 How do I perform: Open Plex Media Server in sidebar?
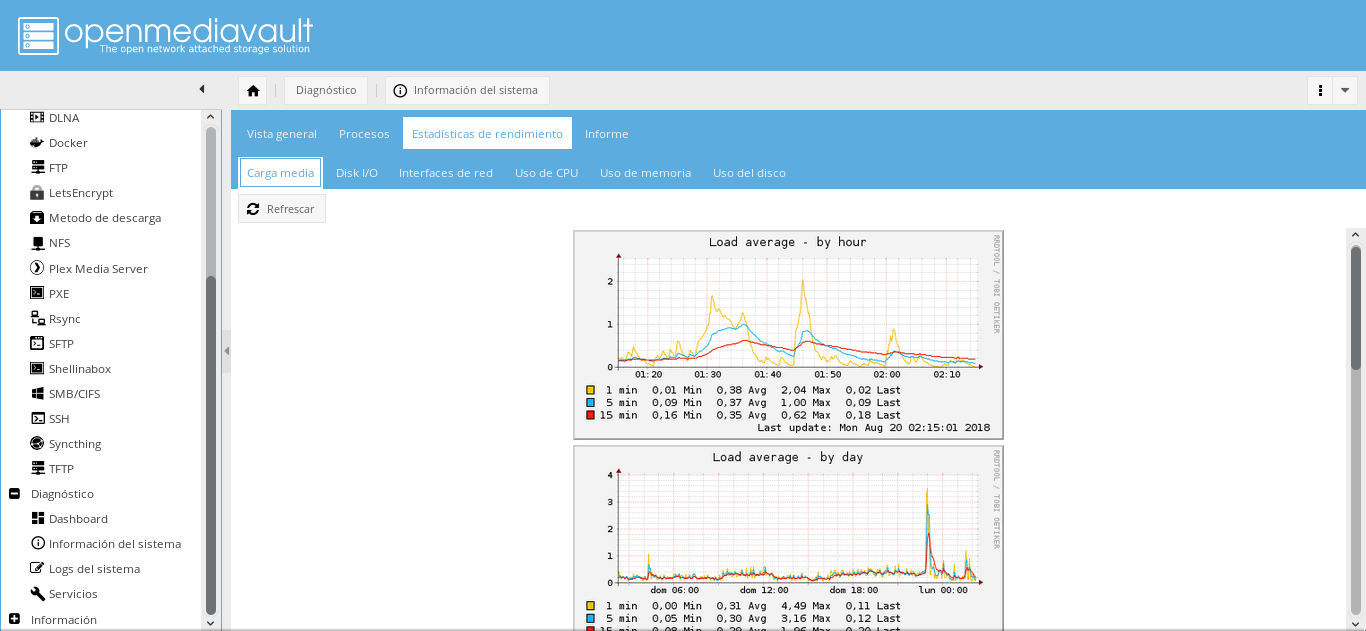pos(98,268)
